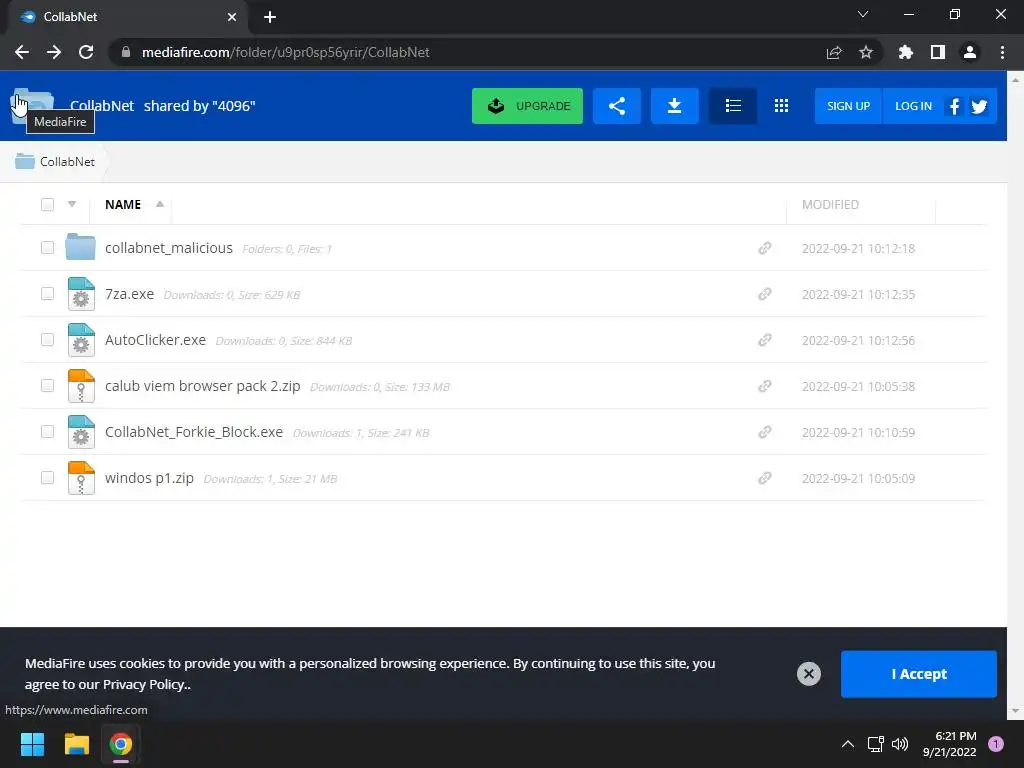Open collabnet_malicious folder name

click(168, 248)
